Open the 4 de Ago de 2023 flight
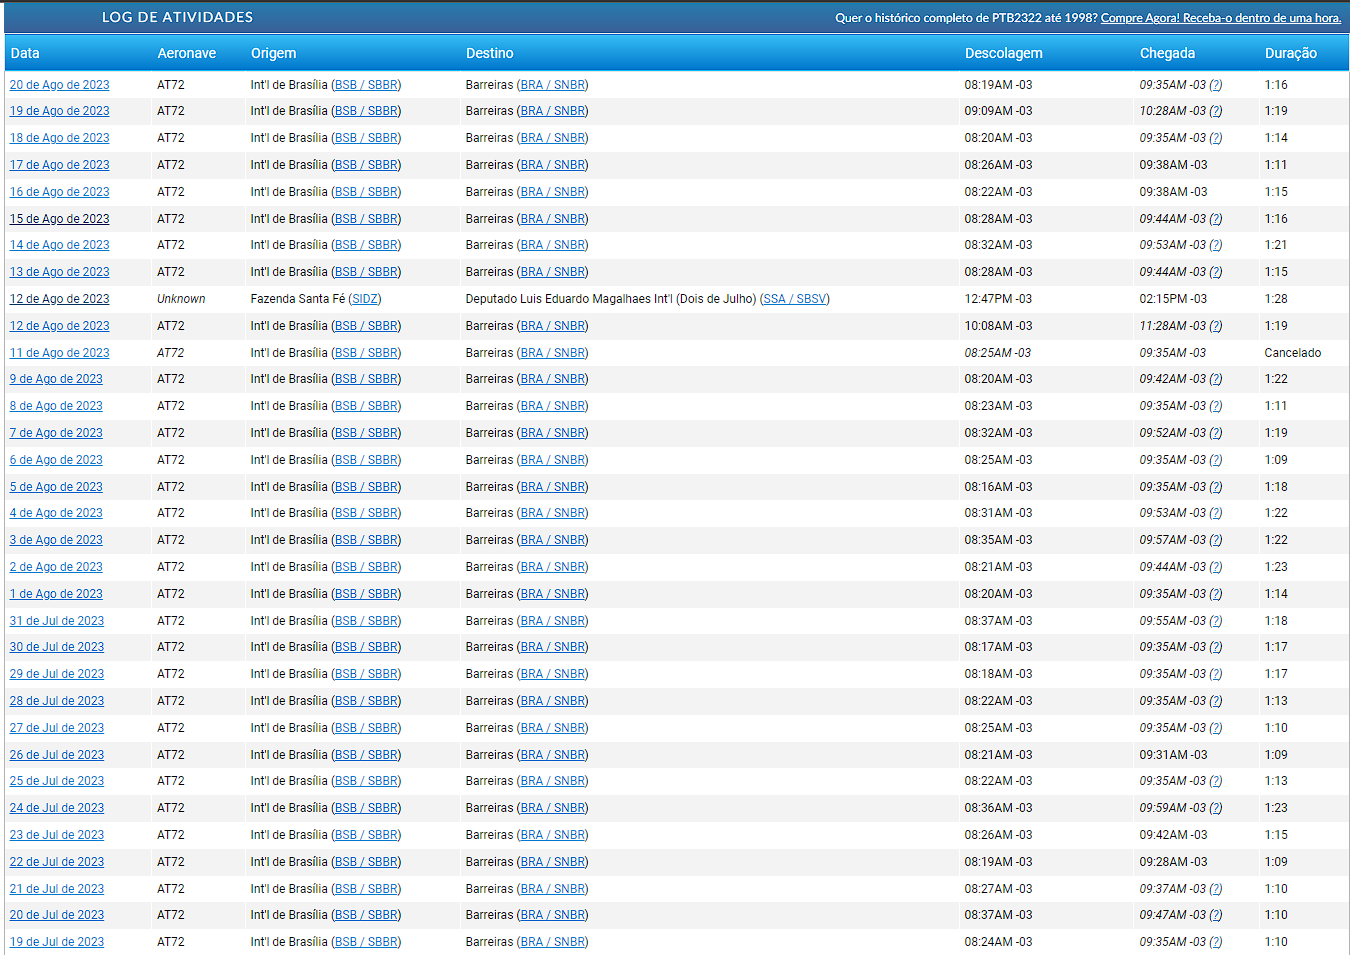The image size is (1350, 955). pos(56,513)
